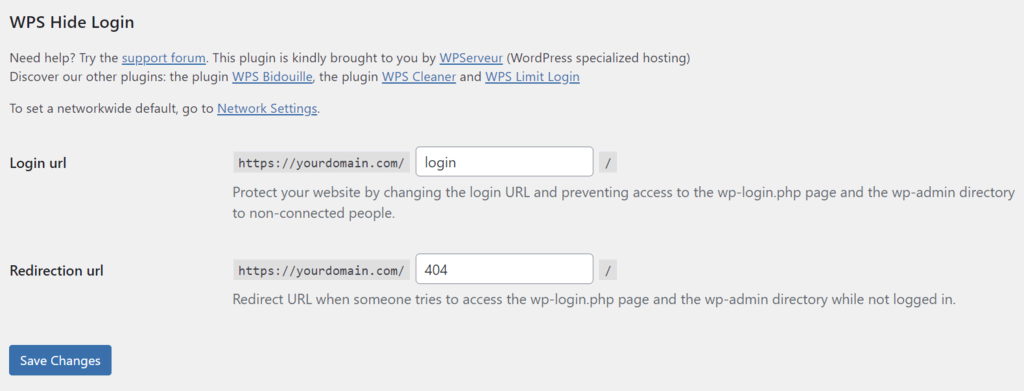Select the domain prefix beside the 404 field
This screenshot has height=391, width=1024.
coord(321,270)
